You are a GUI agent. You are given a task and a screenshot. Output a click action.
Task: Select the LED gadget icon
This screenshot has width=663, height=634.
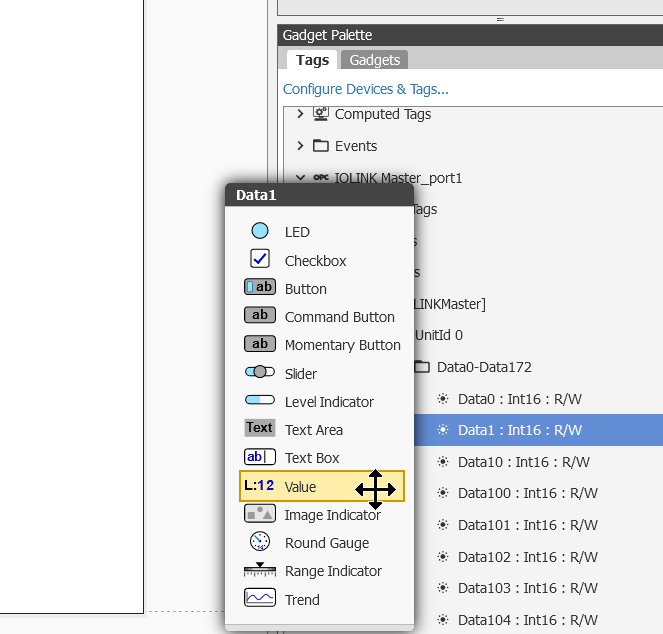click(x=260, y=231)
